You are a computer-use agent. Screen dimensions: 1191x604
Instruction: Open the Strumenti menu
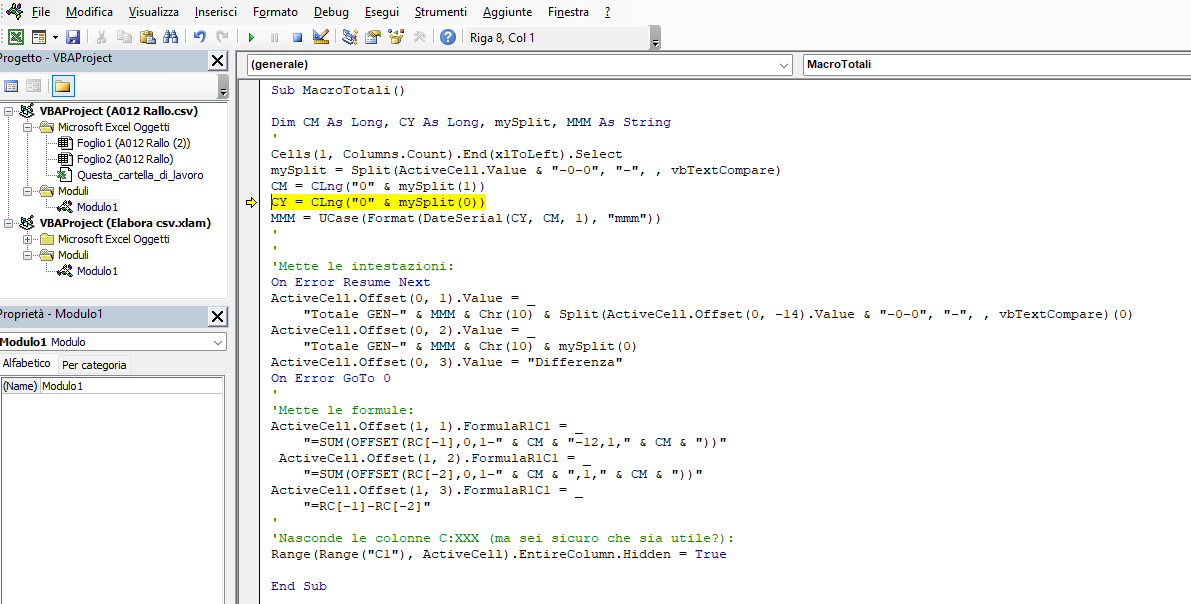(x=441, y=12)
